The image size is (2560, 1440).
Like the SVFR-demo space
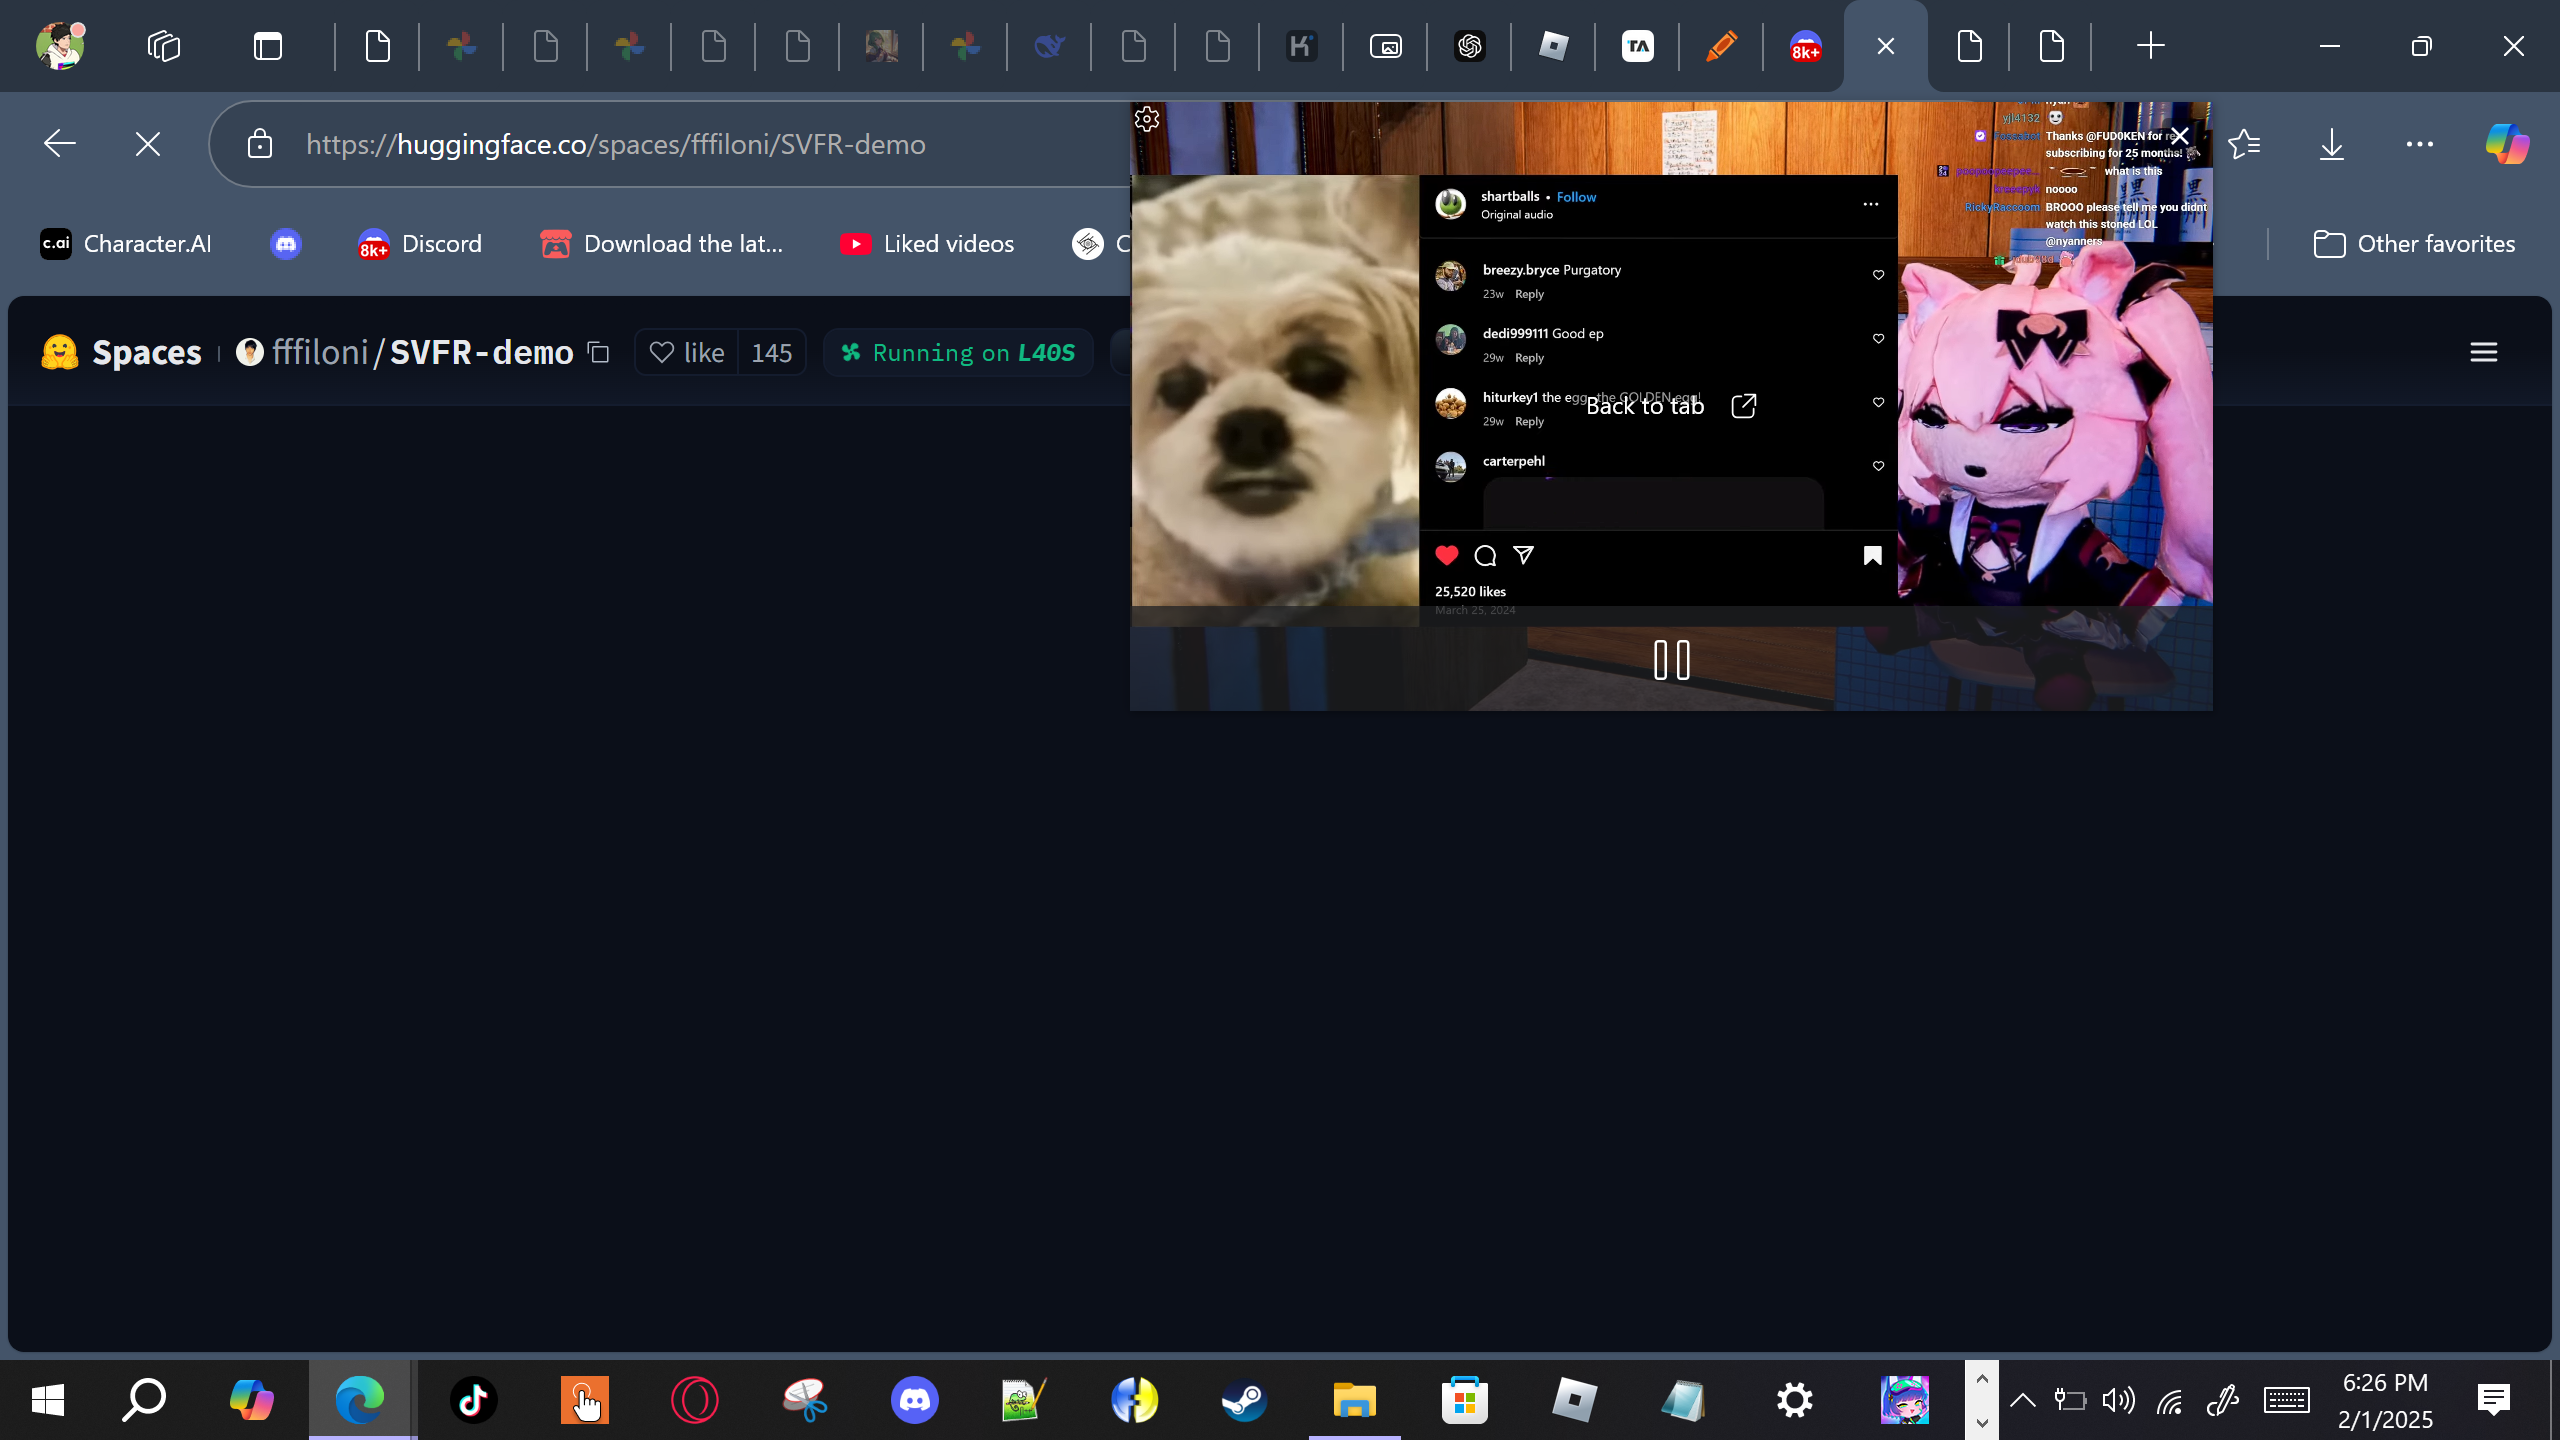(x=687, y=353)
